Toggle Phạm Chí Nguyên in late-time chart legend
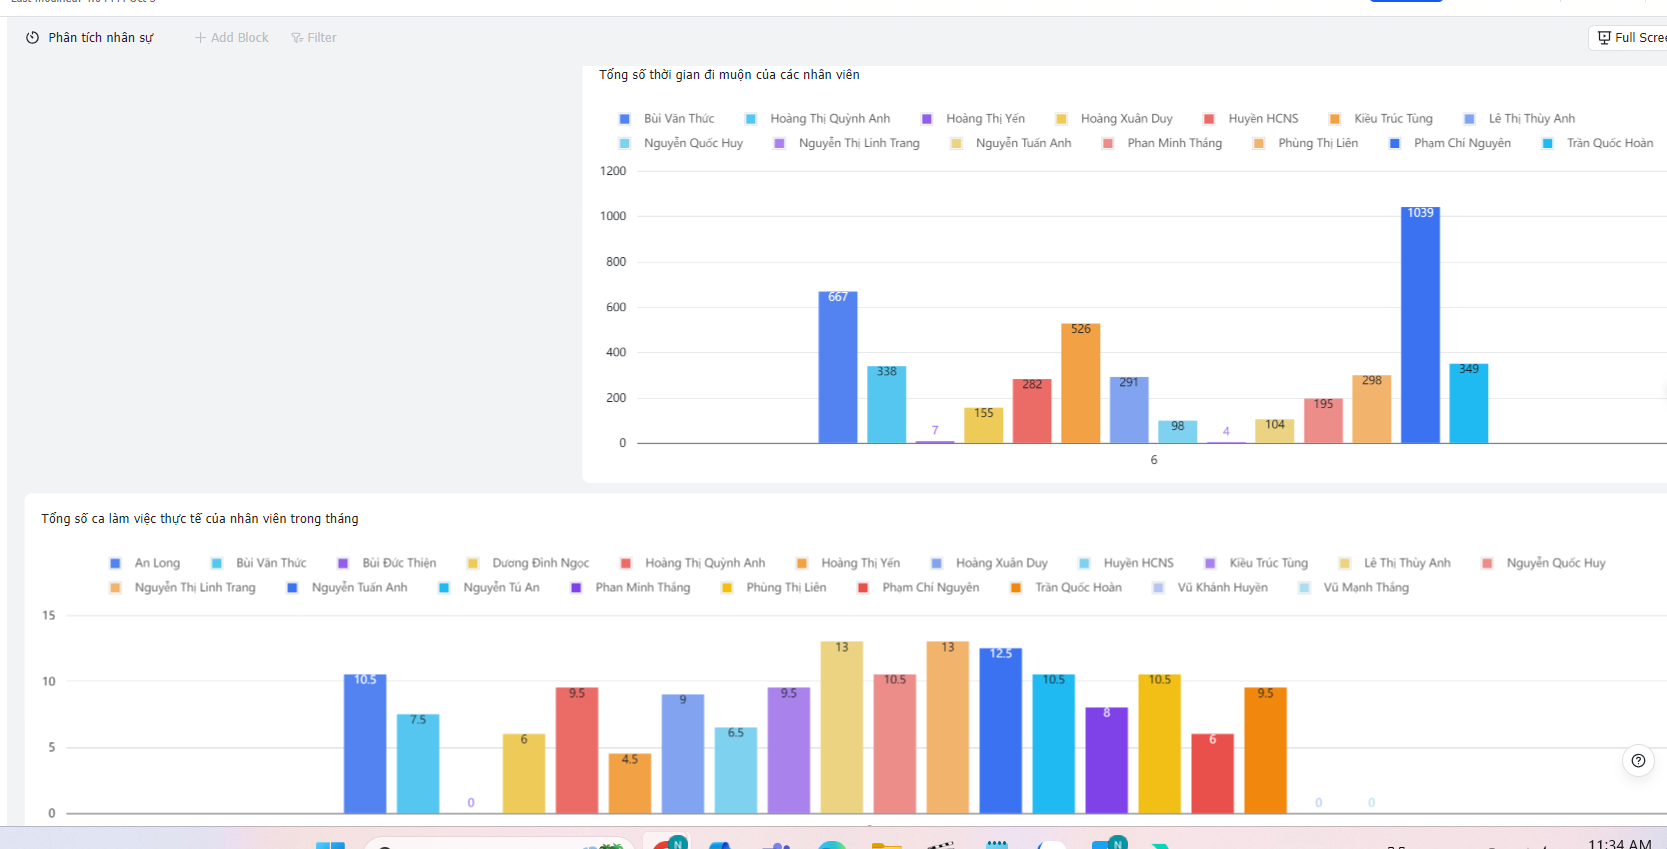Viewport: 1667px width, 849px height. (1450, 144)
